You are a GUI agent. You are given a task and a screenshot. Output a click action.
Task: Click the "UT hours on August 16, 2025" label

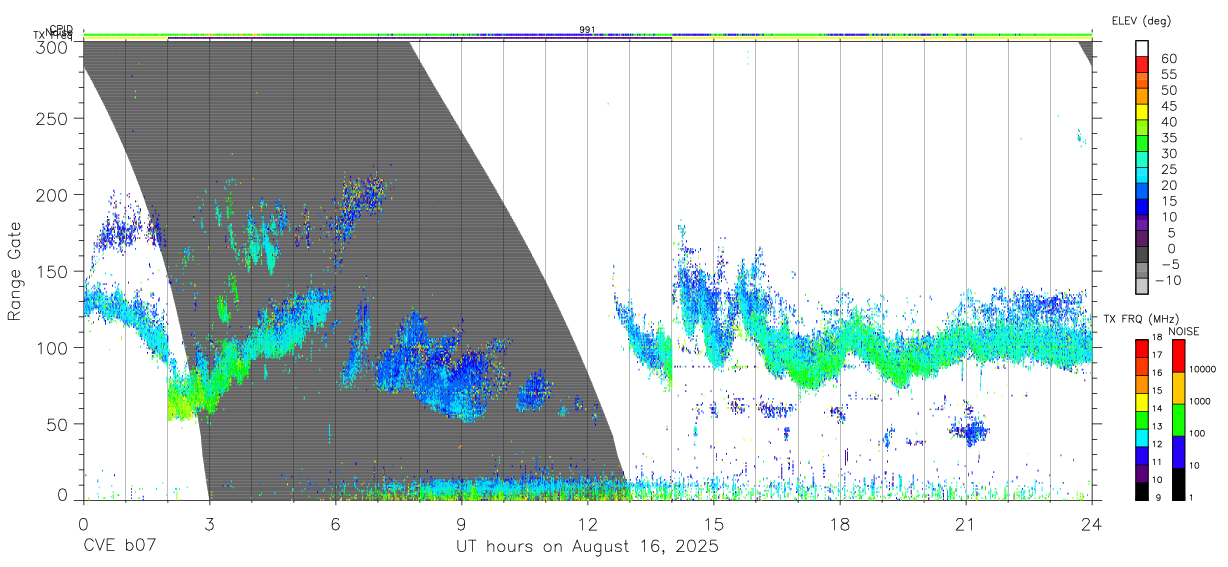587,546
